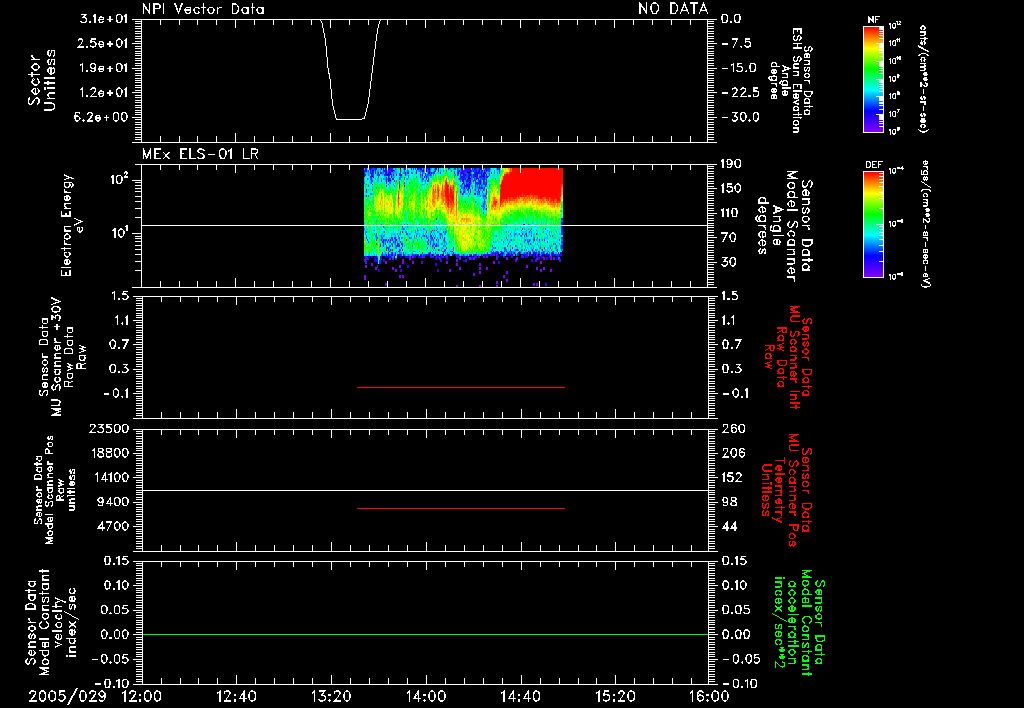1024x708 pixels.
Task: Click the 150 scanner angle tick value
Action: click(x=731, y=188)
